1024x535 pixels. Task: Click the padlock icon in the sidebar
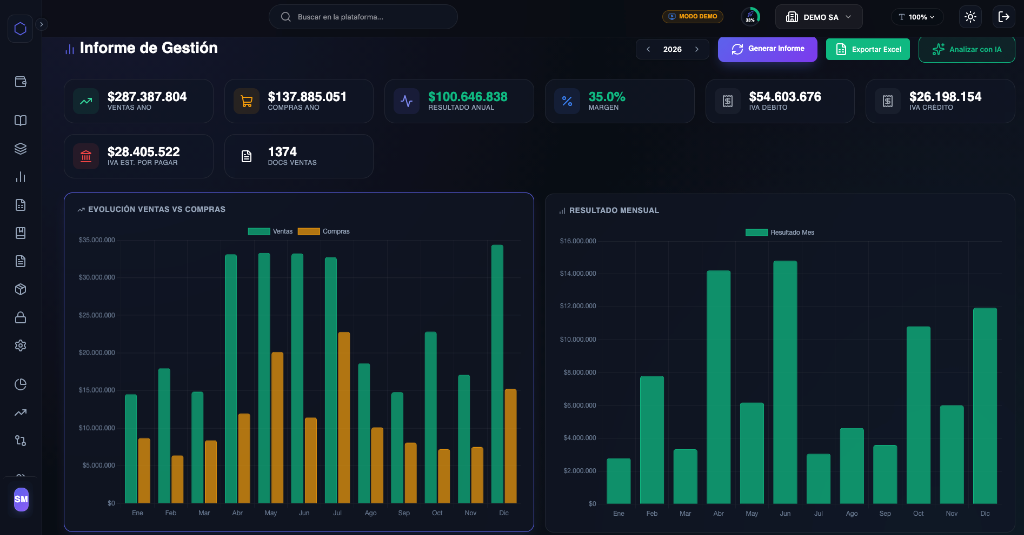pyautogui.click(x=20, y=317)
